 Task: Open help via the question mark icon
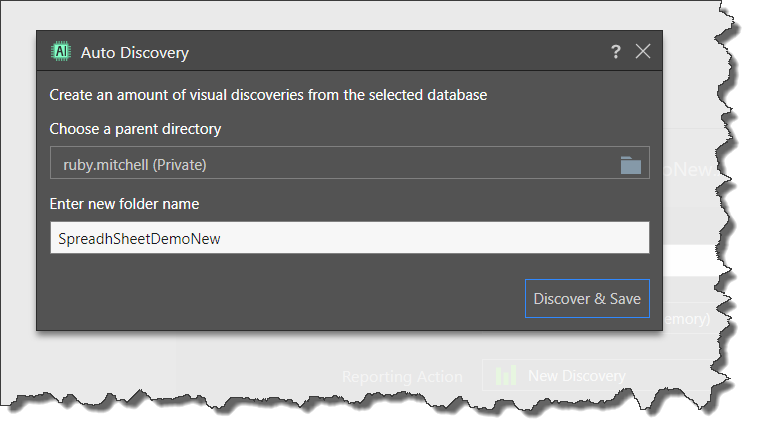pyautogui.click(x=615, y=51)
